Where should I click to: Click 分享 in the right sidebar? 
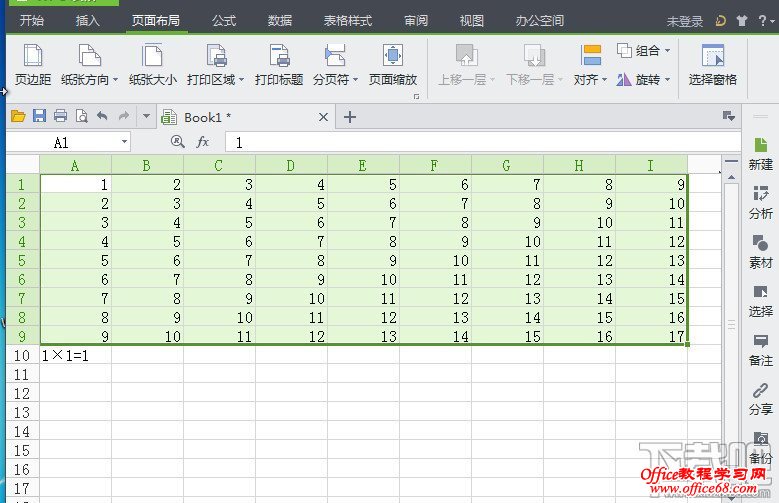click(761, 399)
